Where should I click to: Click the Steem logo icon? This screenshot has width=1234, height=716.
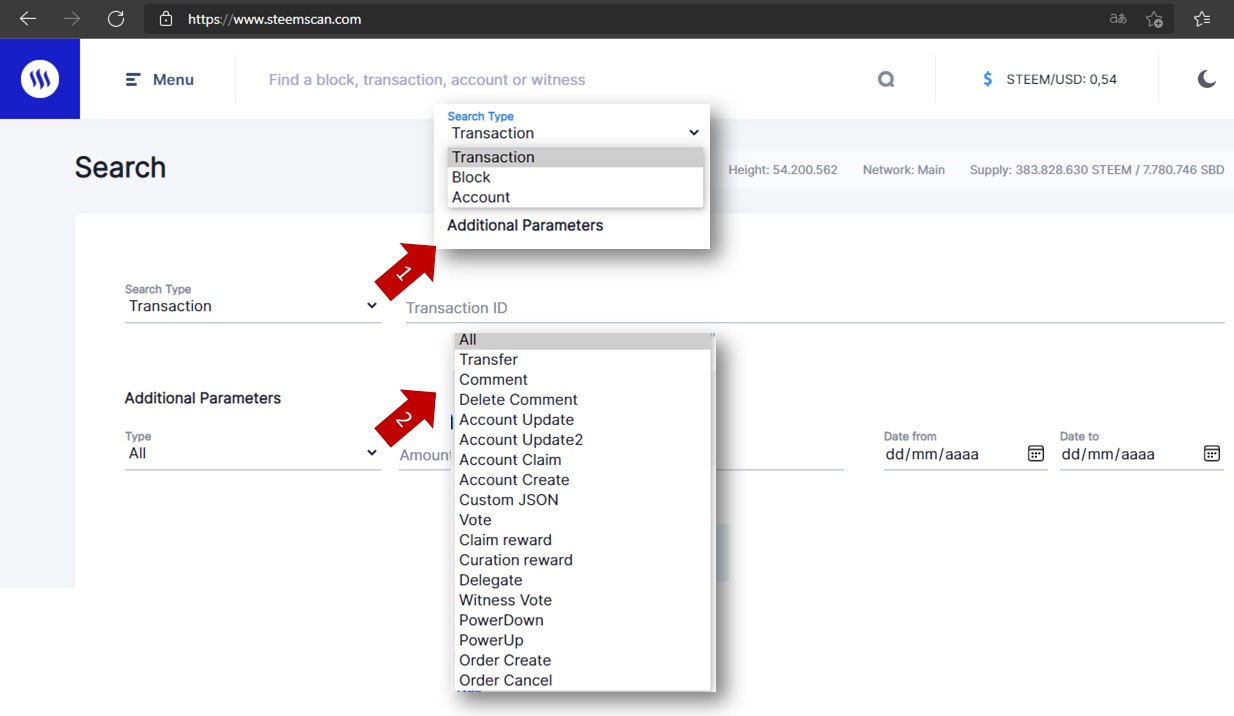click(x=40, y=79)
